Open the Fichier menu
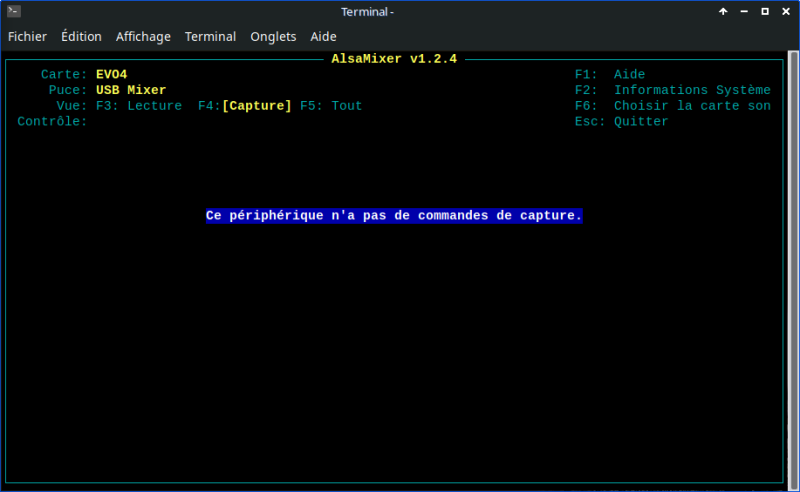Image resolution: width=800 pixels, height=492 pixels. coord(27,37)
